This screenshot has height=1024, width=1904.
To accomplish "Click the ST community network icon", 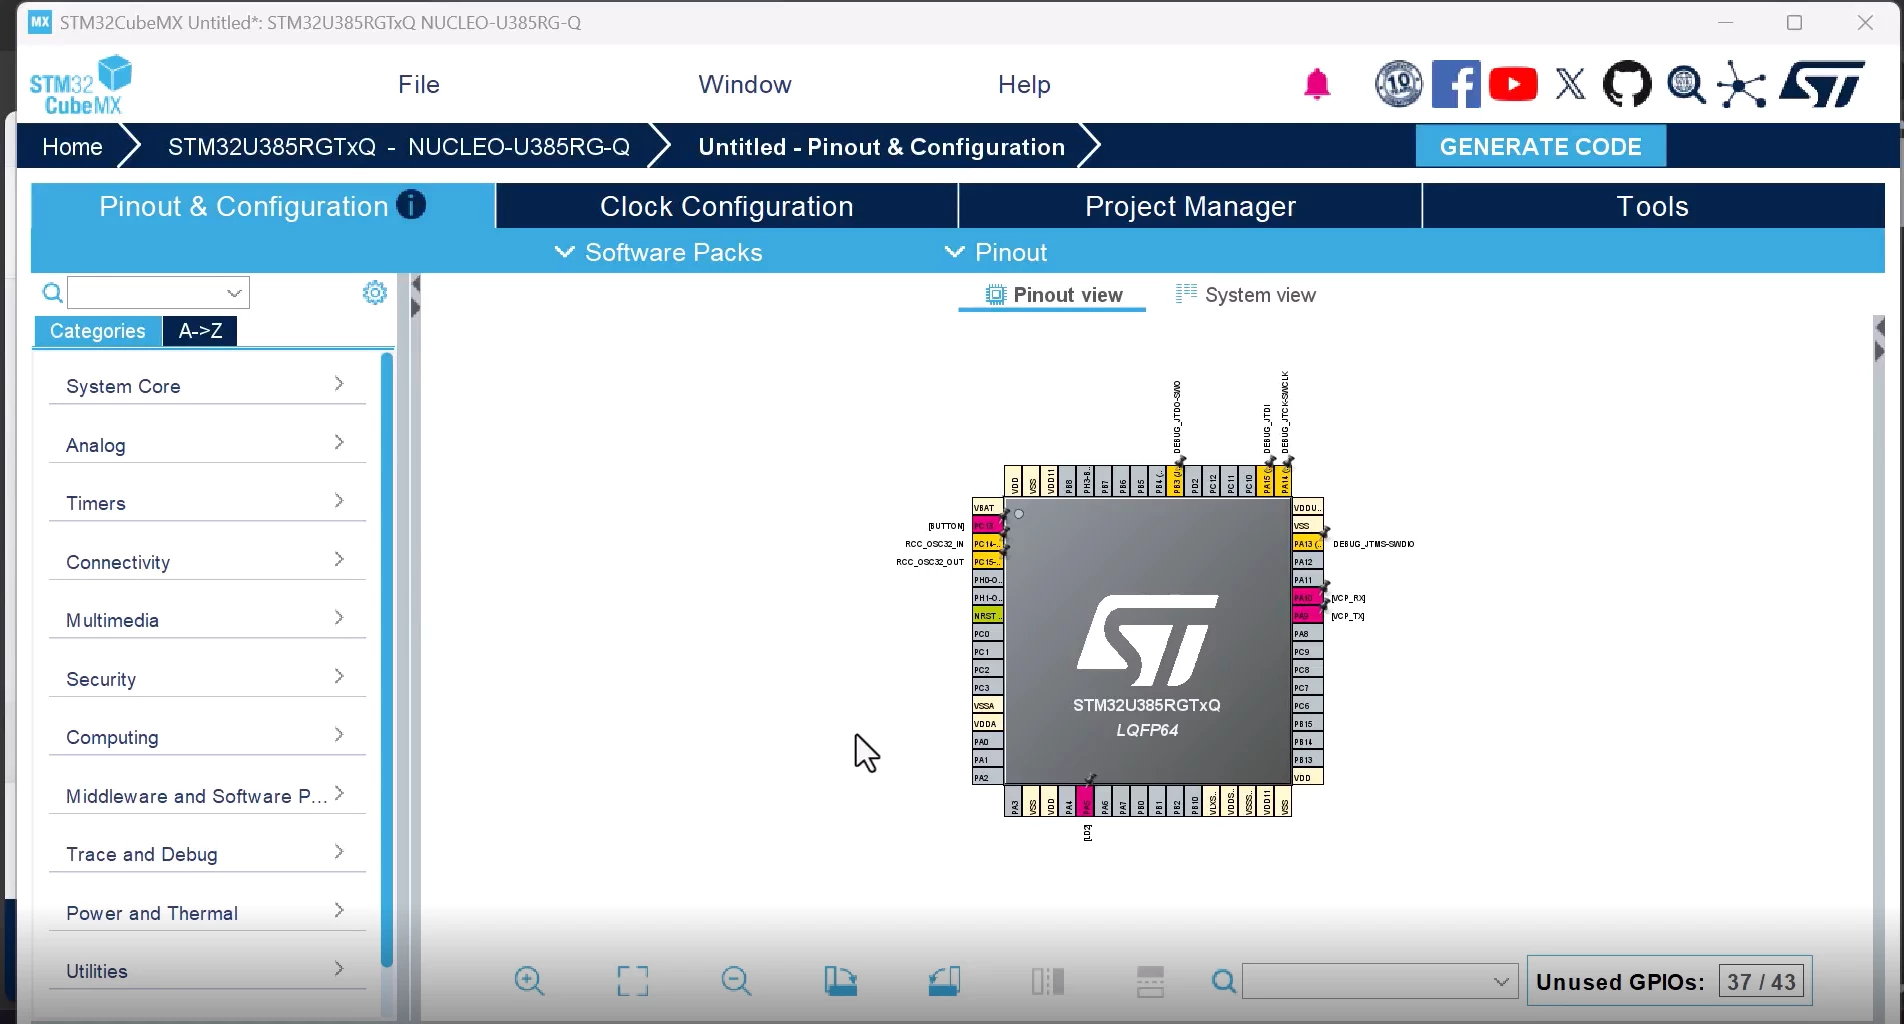I will tap(1742, 84).
